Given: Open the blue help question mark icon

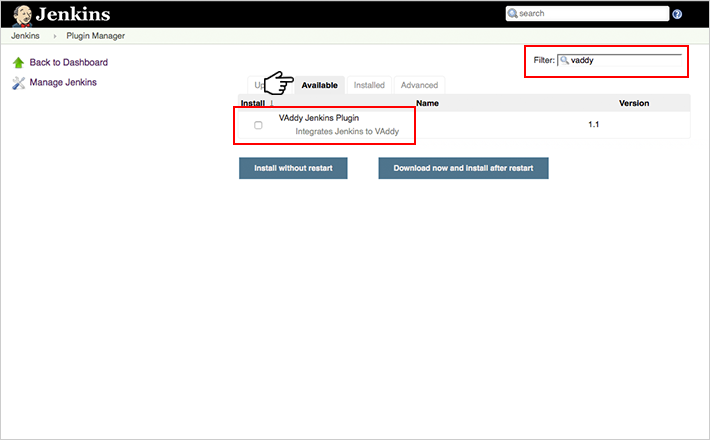Looking at the screenshot, I should (677, 14).
